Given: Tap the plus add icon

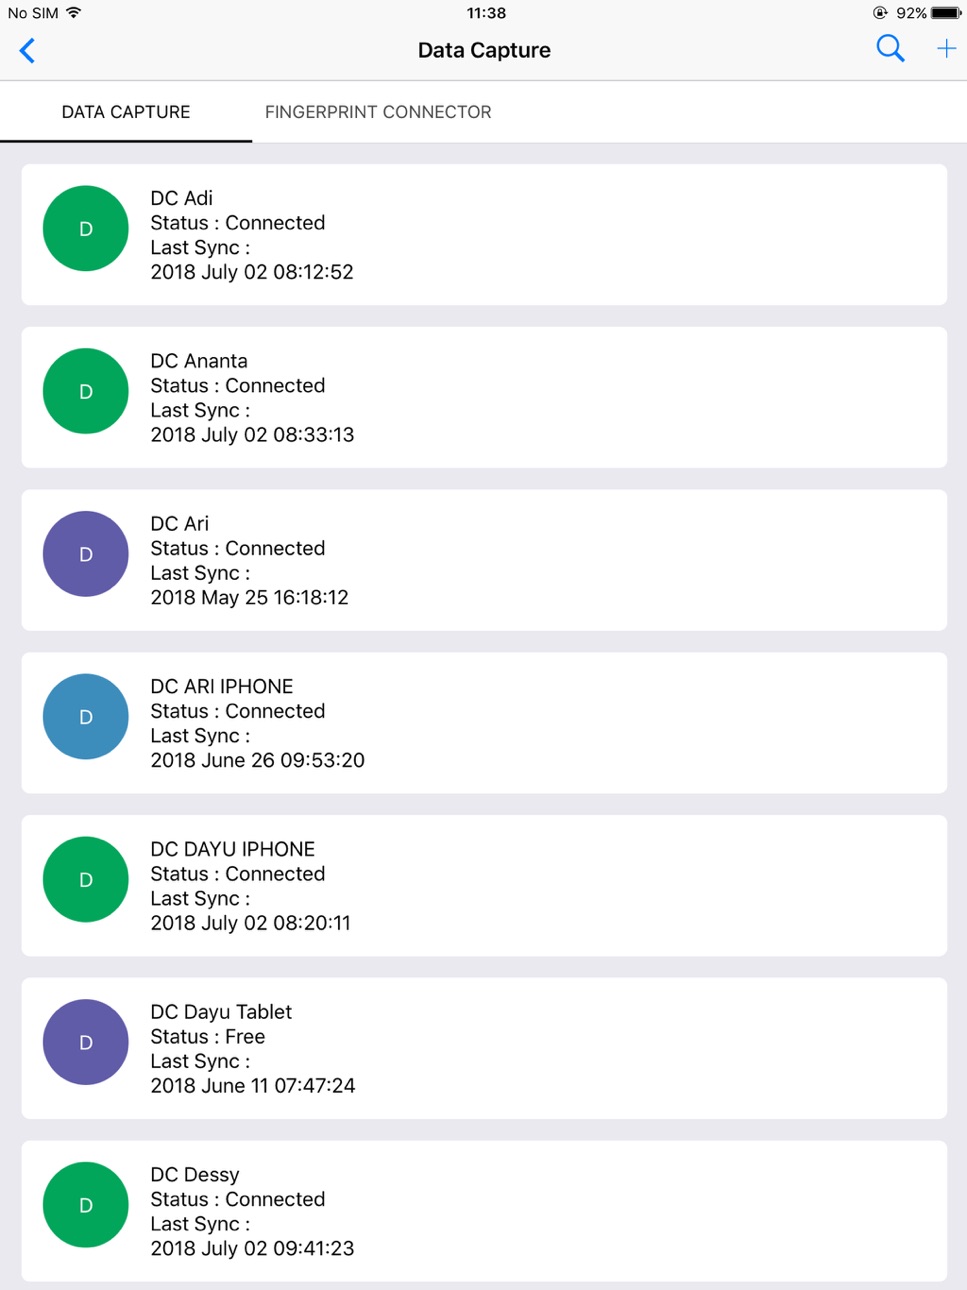Looking at the screenshot, I should 946,48.
